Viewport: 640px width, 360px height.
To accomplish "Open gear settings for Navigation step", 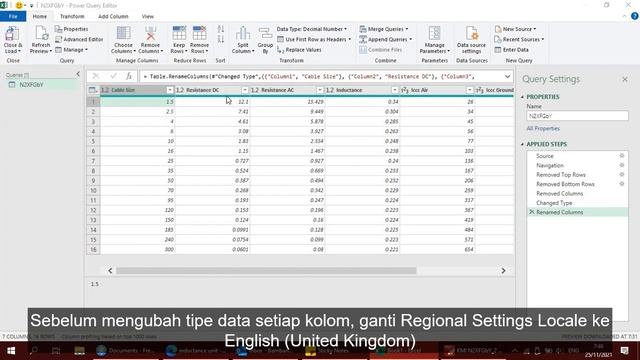I will 622,165.
